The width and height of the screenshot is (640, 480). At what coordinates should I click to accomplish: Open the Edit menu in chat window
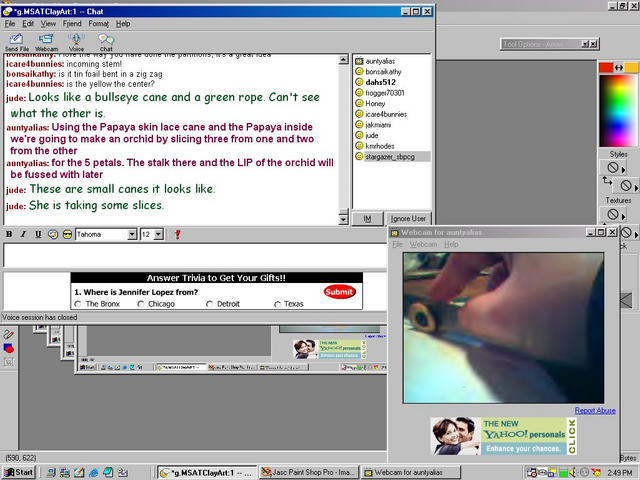pos(28,24)
